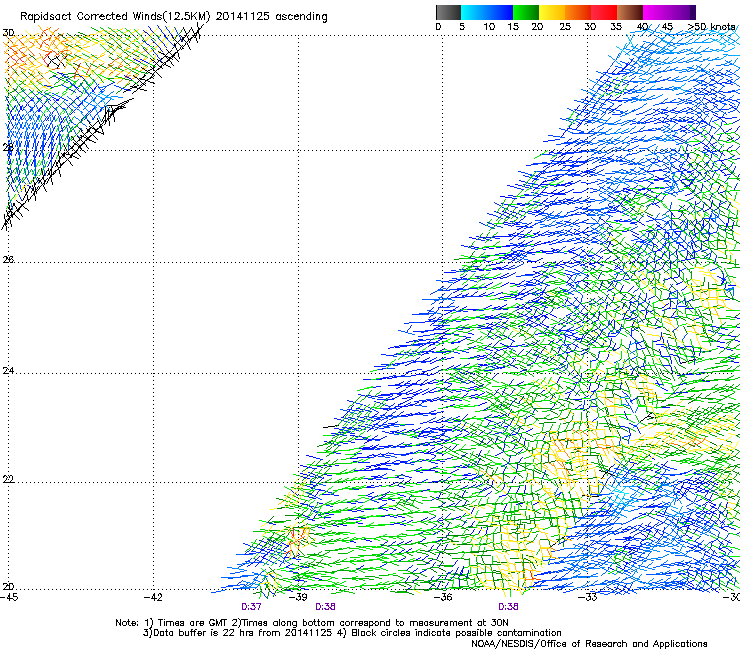The image size is (740, 650).
Task: Click the latitude axis label '26'
Action: [8, 259]
